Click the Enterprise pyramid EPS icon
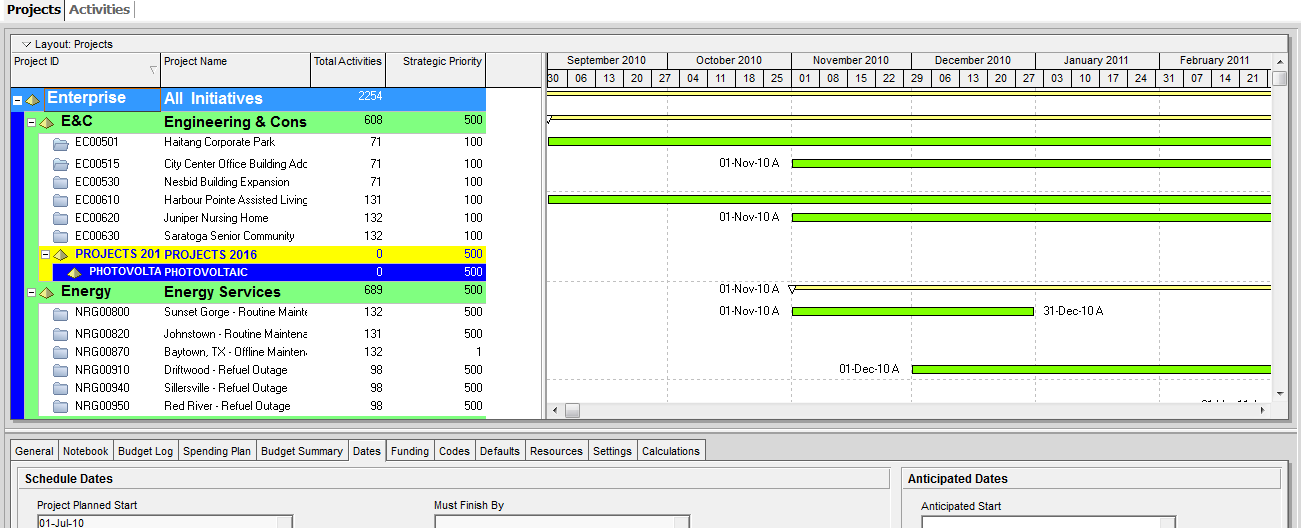 pyautogui.click(x=32, y=100)
